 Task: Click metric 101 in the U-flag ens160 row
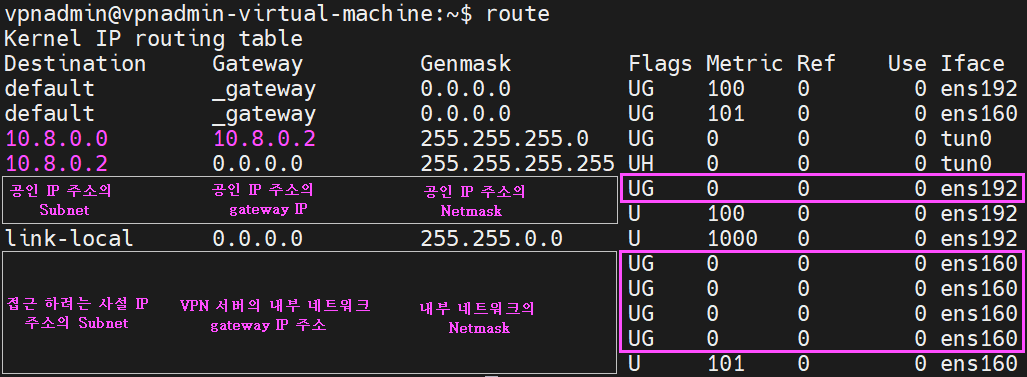pyautogui.click(x=726, y=364)
